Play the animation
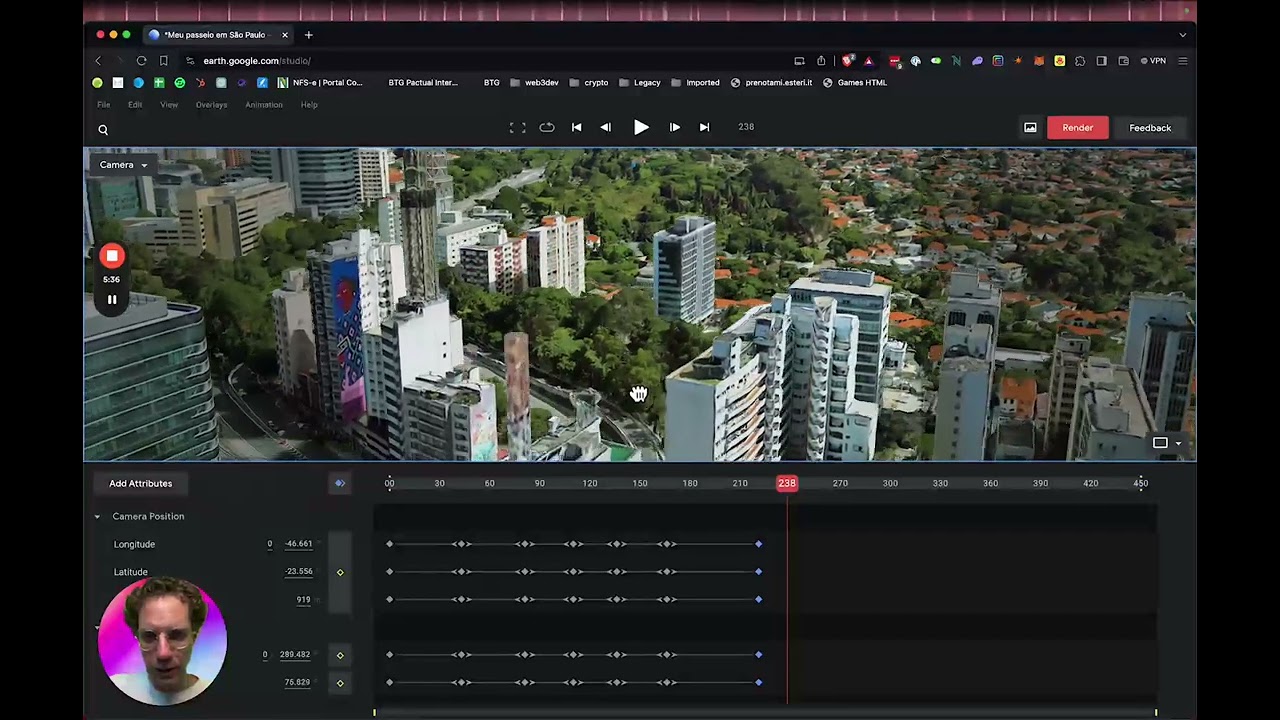Viewport: 1280px width, 720px height. 641,128
